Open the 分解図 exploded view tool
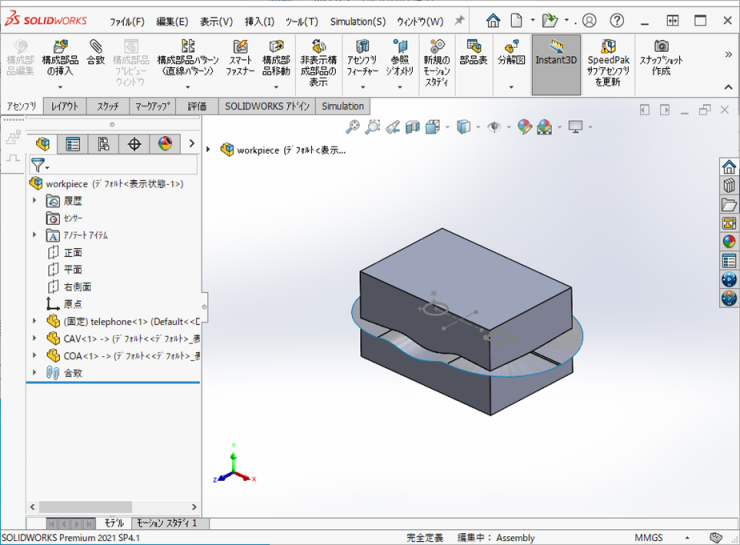Screen dimensions: 740x545 (x=510, y=52)
